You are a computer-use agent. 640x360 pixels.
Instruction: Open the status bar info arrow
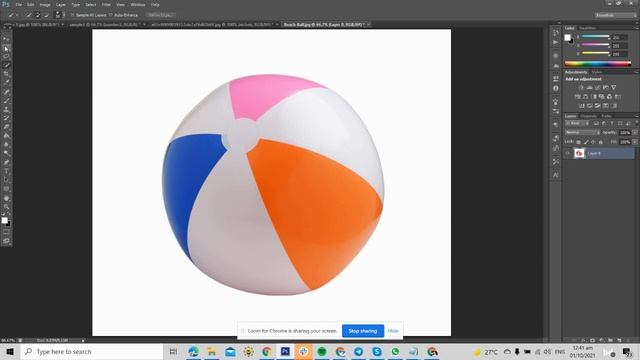coord(83,340)
